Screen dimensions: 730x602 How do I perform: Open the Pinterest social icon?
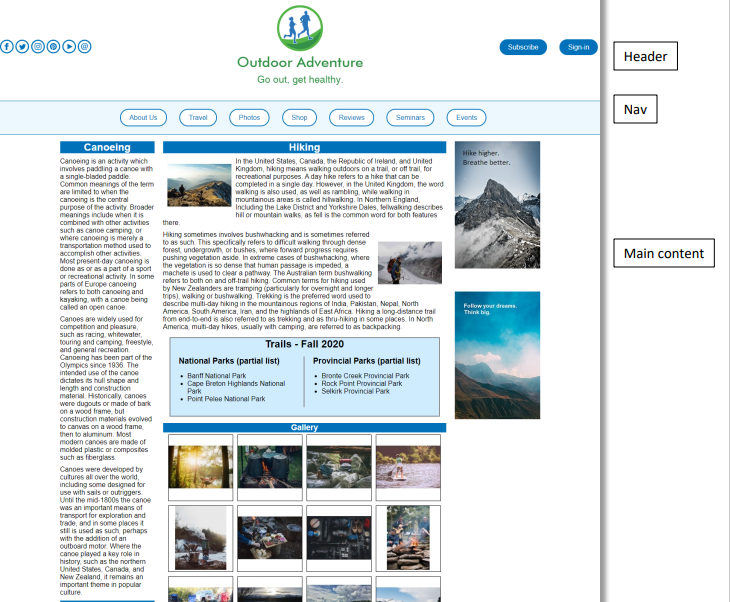pyautogui.click(x=54, y=47)
